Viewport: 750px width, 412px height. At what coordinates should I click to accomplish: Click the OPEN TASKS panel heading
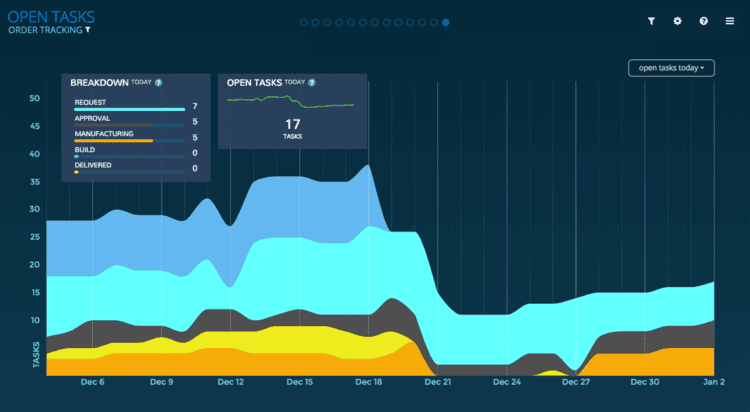click(254, 83)
